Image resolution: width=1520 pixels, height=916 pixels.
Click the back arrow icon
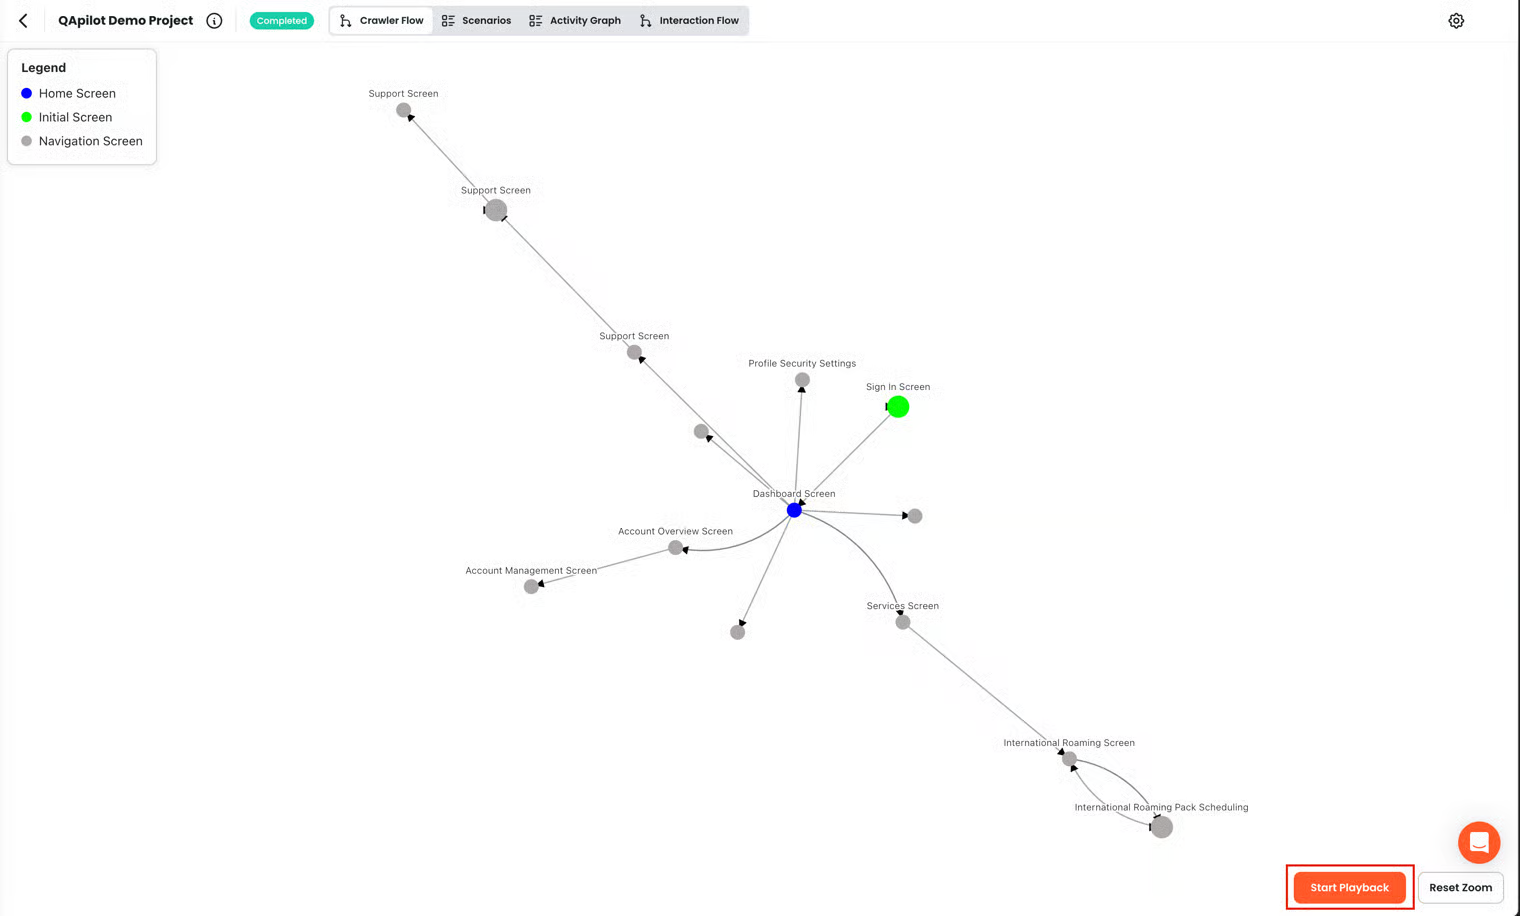coord(23,20)
